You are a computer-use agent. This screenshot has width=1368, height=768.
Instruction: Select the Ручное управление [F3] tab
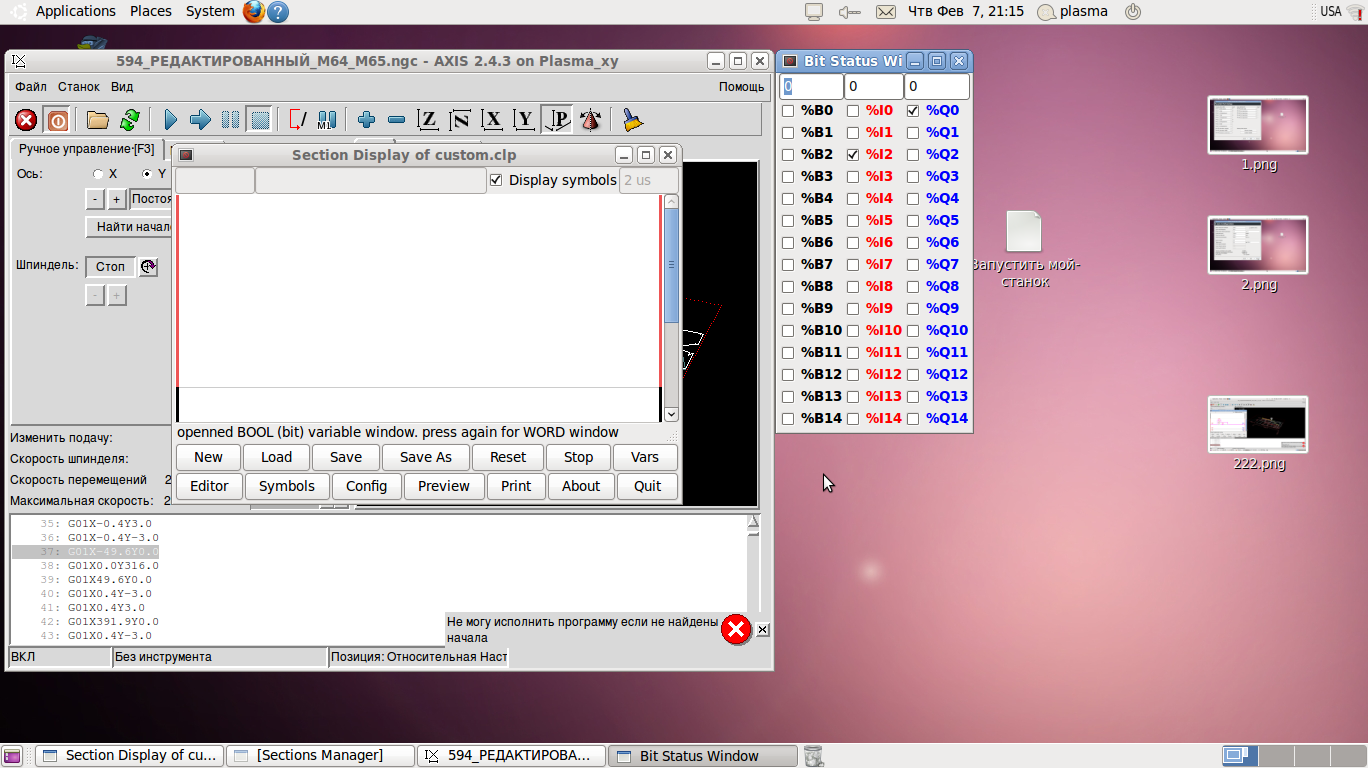point(87,149)
